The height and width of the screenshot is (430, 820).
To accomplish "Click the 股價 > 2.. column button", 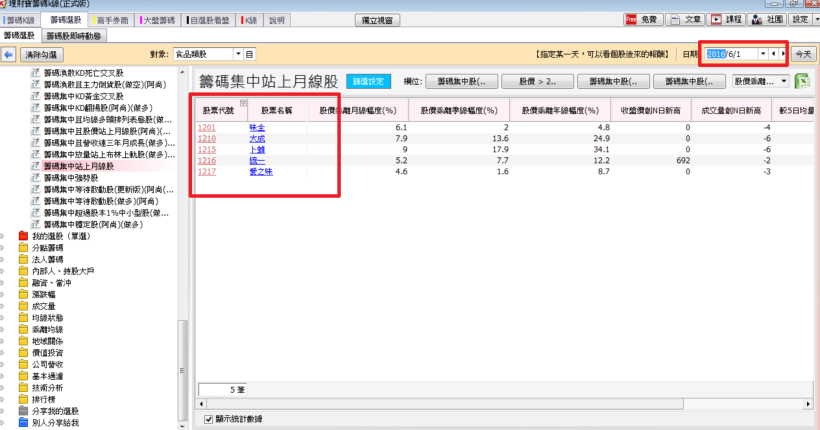I will pyautogui.click(x=537, y=81).
